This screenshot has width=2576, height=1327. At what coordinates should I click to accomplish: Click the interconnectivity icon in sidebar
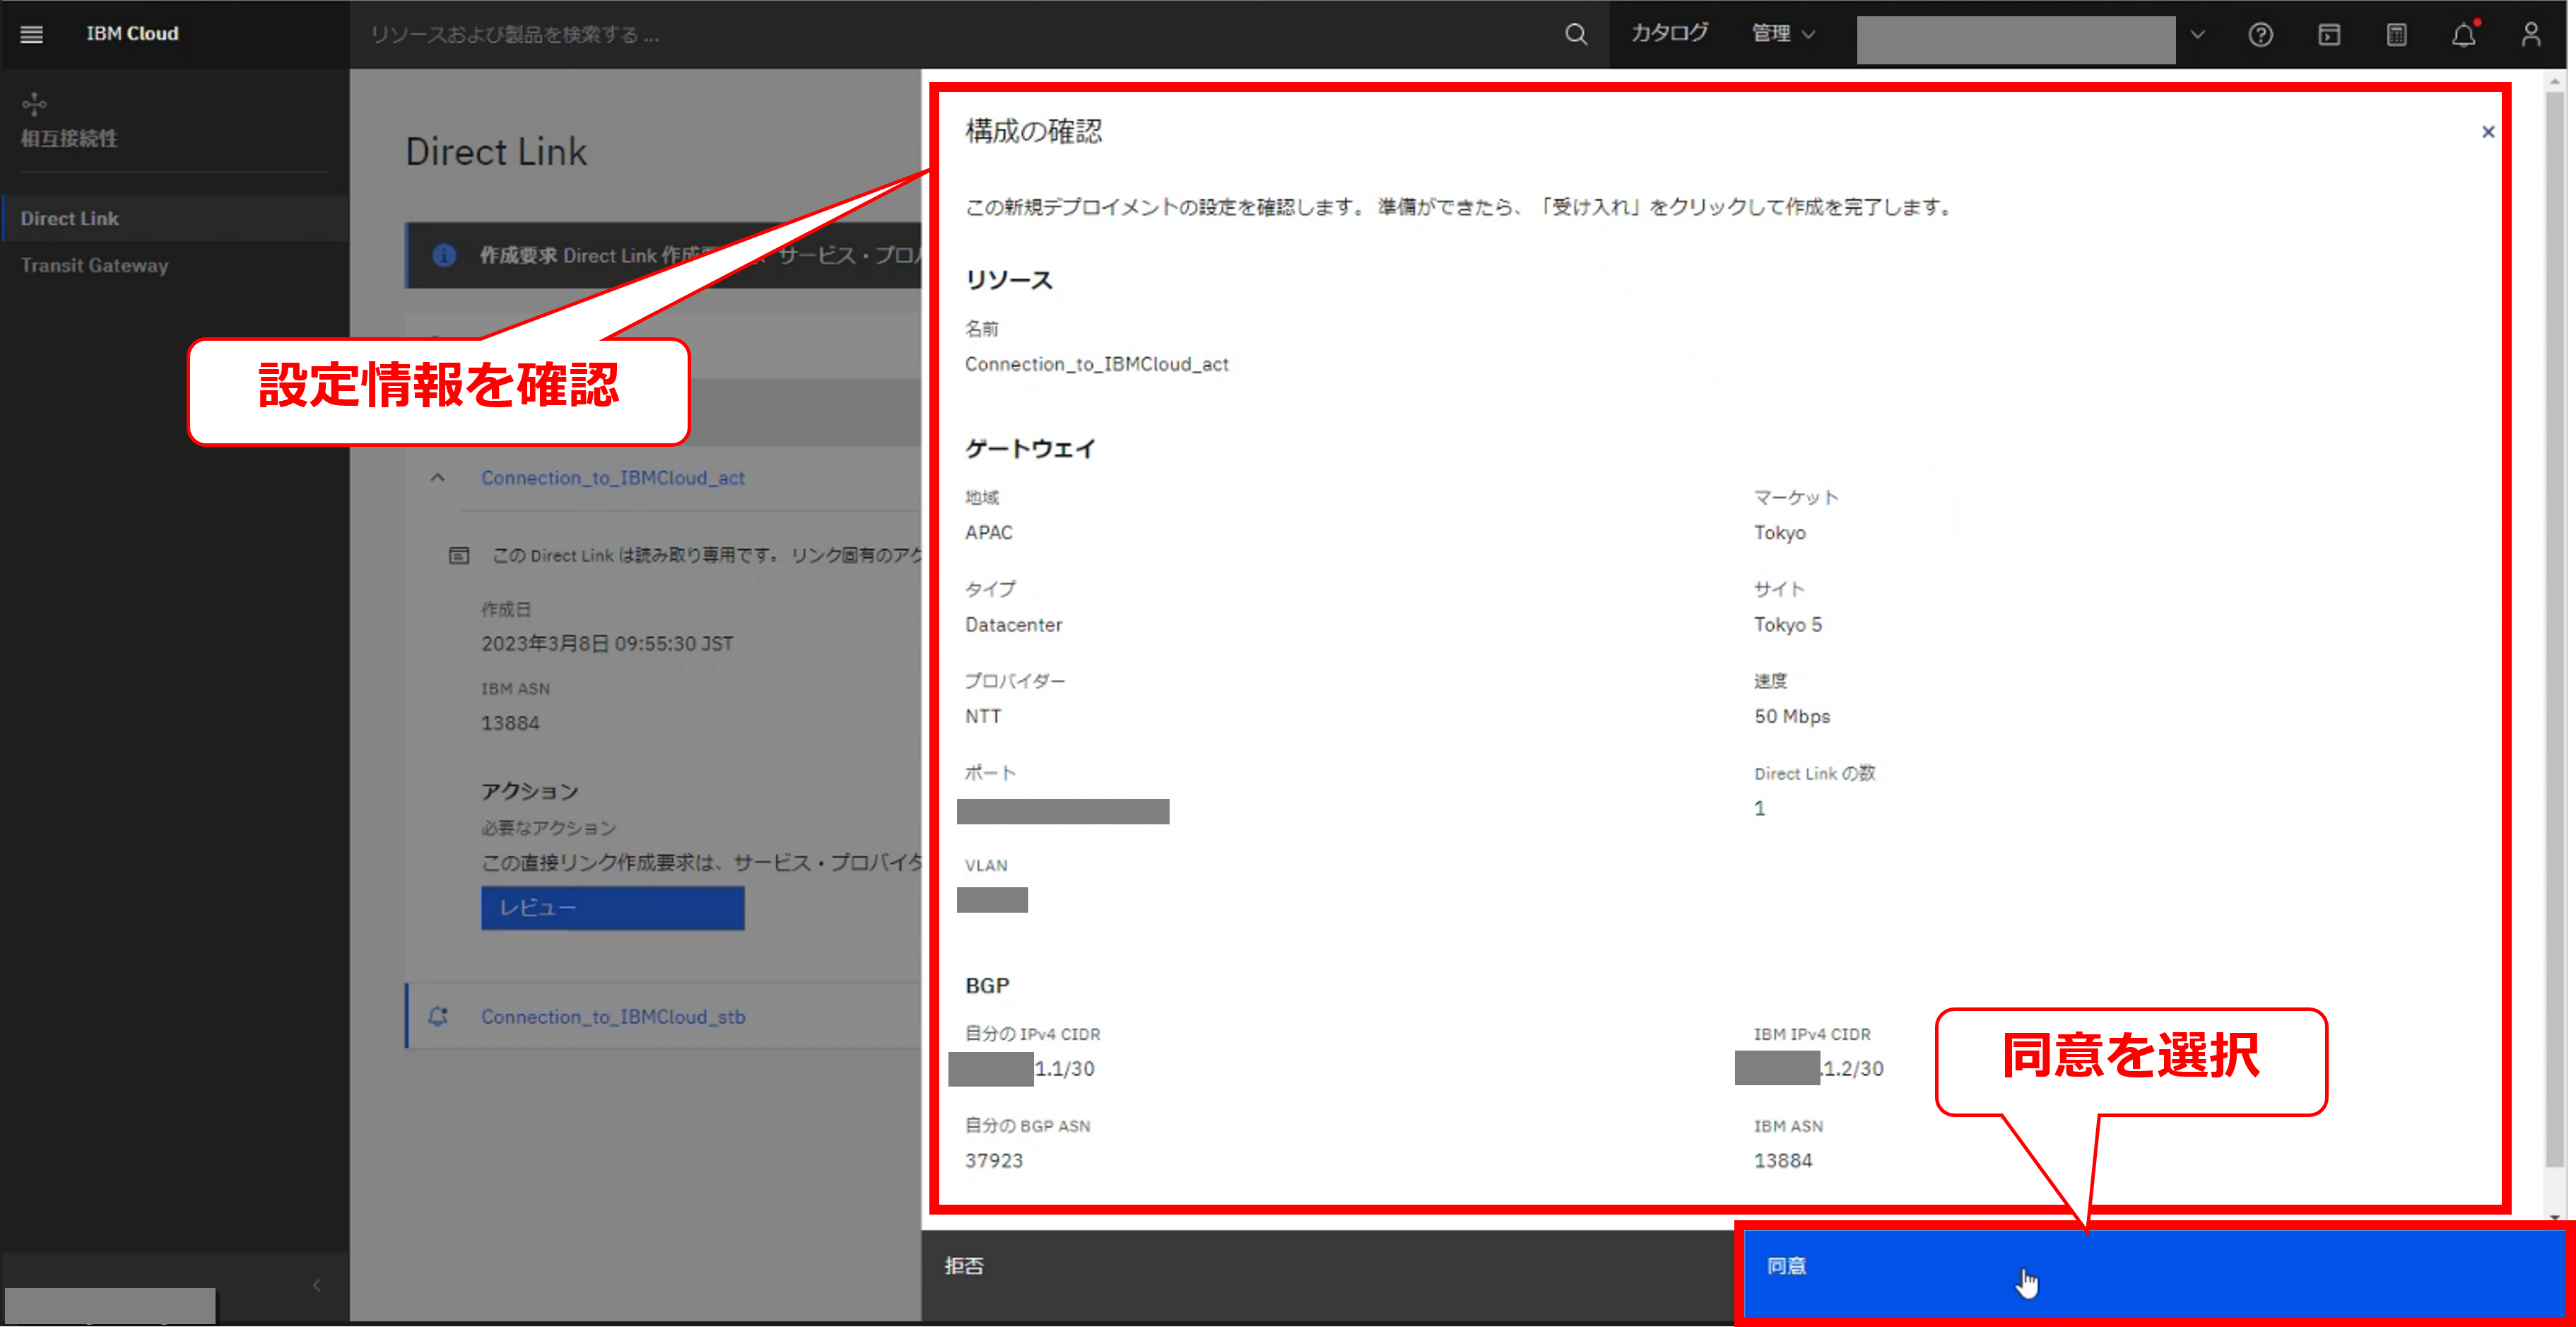(34, 104)
